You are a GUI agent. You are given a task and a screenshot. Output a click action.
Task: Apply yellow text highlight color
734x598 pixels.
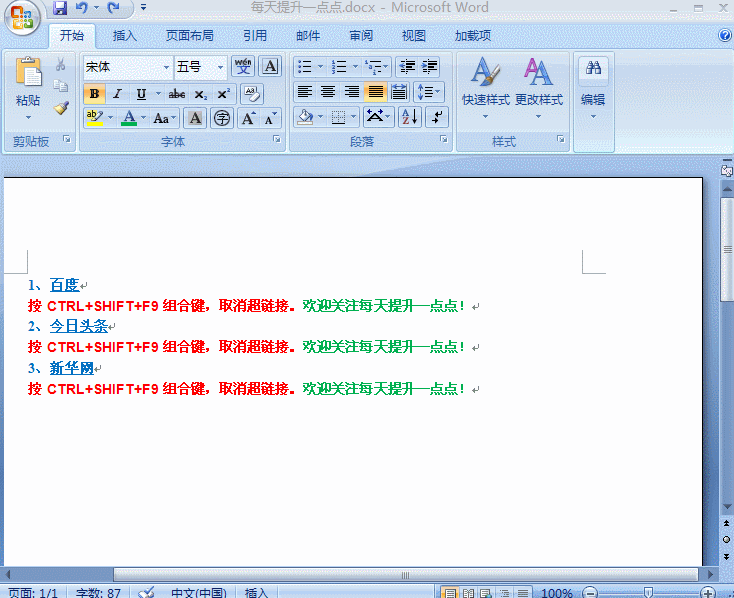coord(95,118)
